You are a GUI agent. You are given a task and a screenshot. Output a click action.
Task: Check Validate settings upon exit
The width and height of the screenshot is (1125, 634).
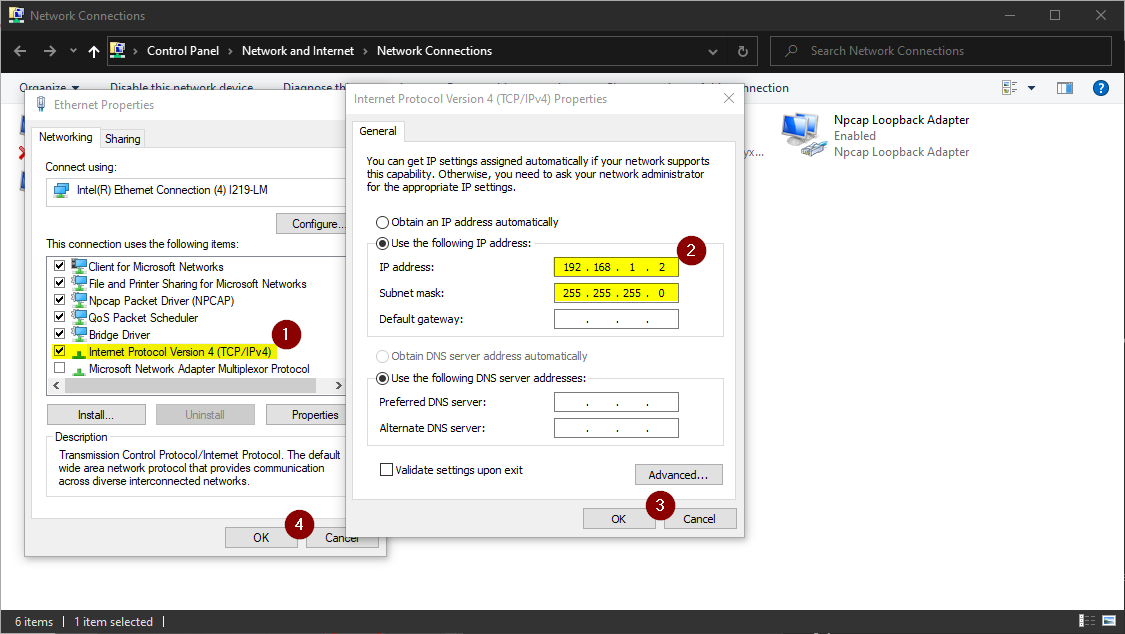386,470
